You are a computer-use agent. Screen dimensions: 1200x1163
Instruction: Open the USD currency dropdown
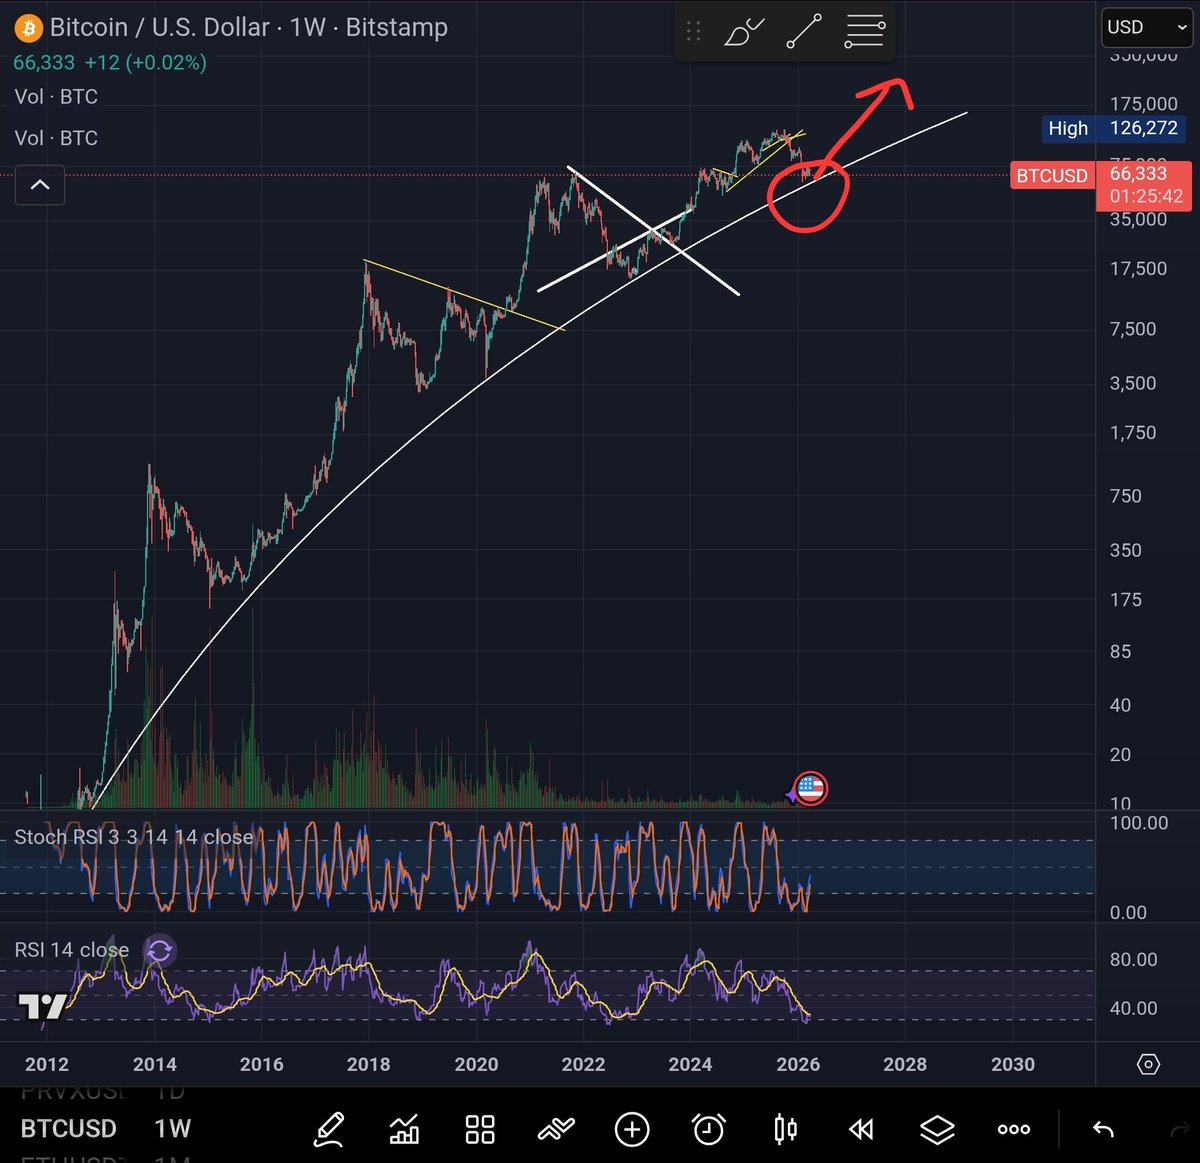[1146, 28]
